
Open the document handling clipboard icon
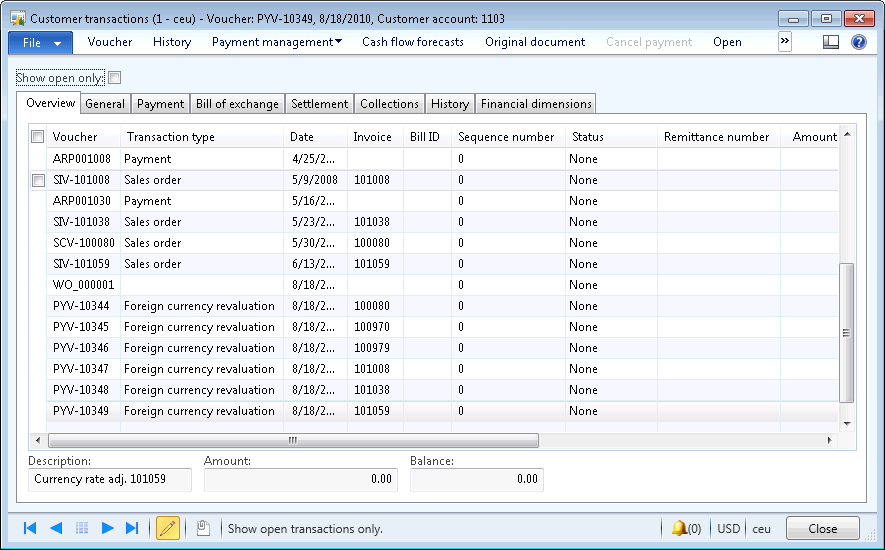[203, 528]
